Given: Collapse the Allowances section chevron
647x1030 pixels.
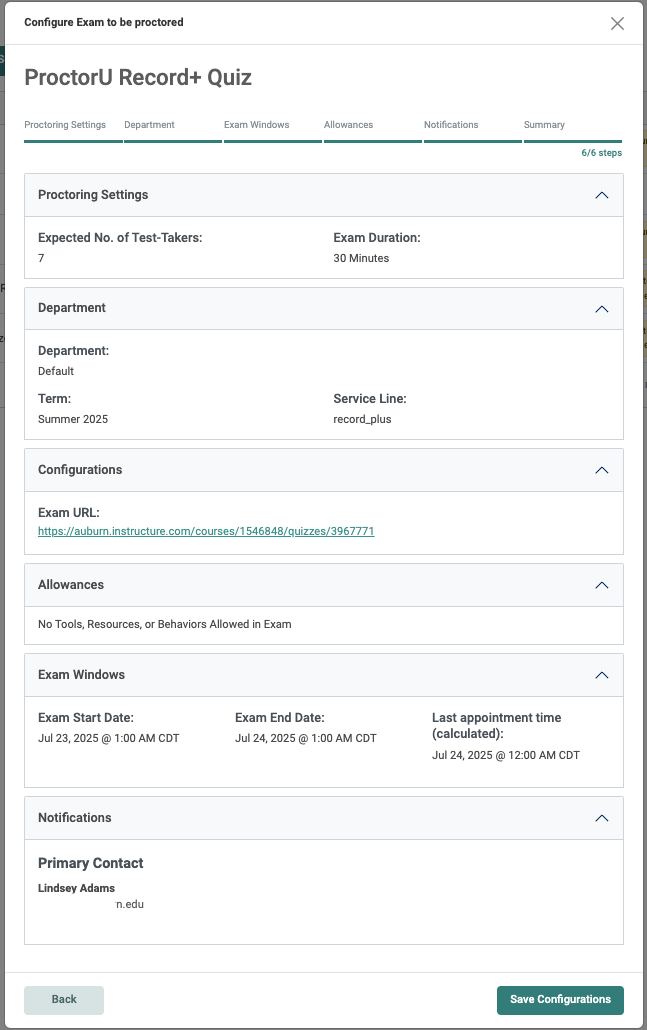Looking at the screenshot, I should click(x=602, y=585).
